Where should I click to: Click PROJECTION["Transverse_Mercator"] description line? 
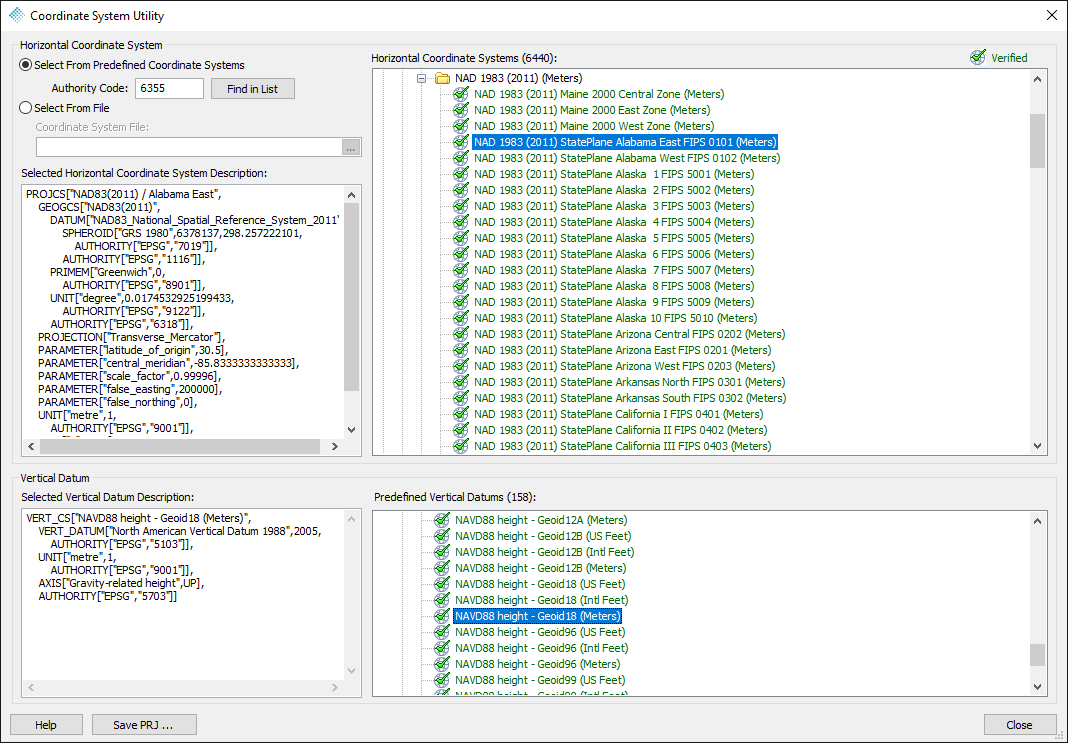[131, 337]
